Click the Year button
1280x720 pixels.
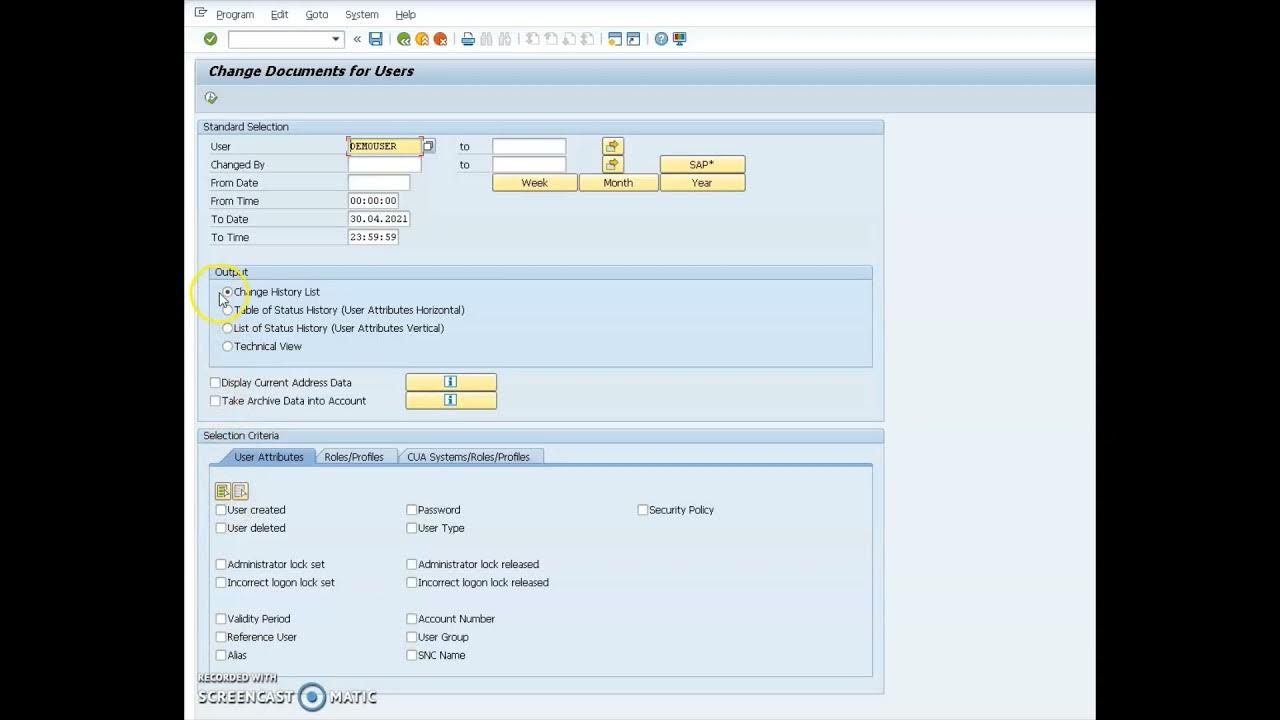pyautogui.click(x=702, y=183)
